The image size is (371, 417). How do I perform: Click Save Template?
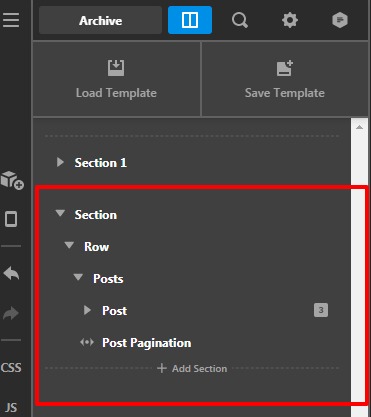coord(285,79)
